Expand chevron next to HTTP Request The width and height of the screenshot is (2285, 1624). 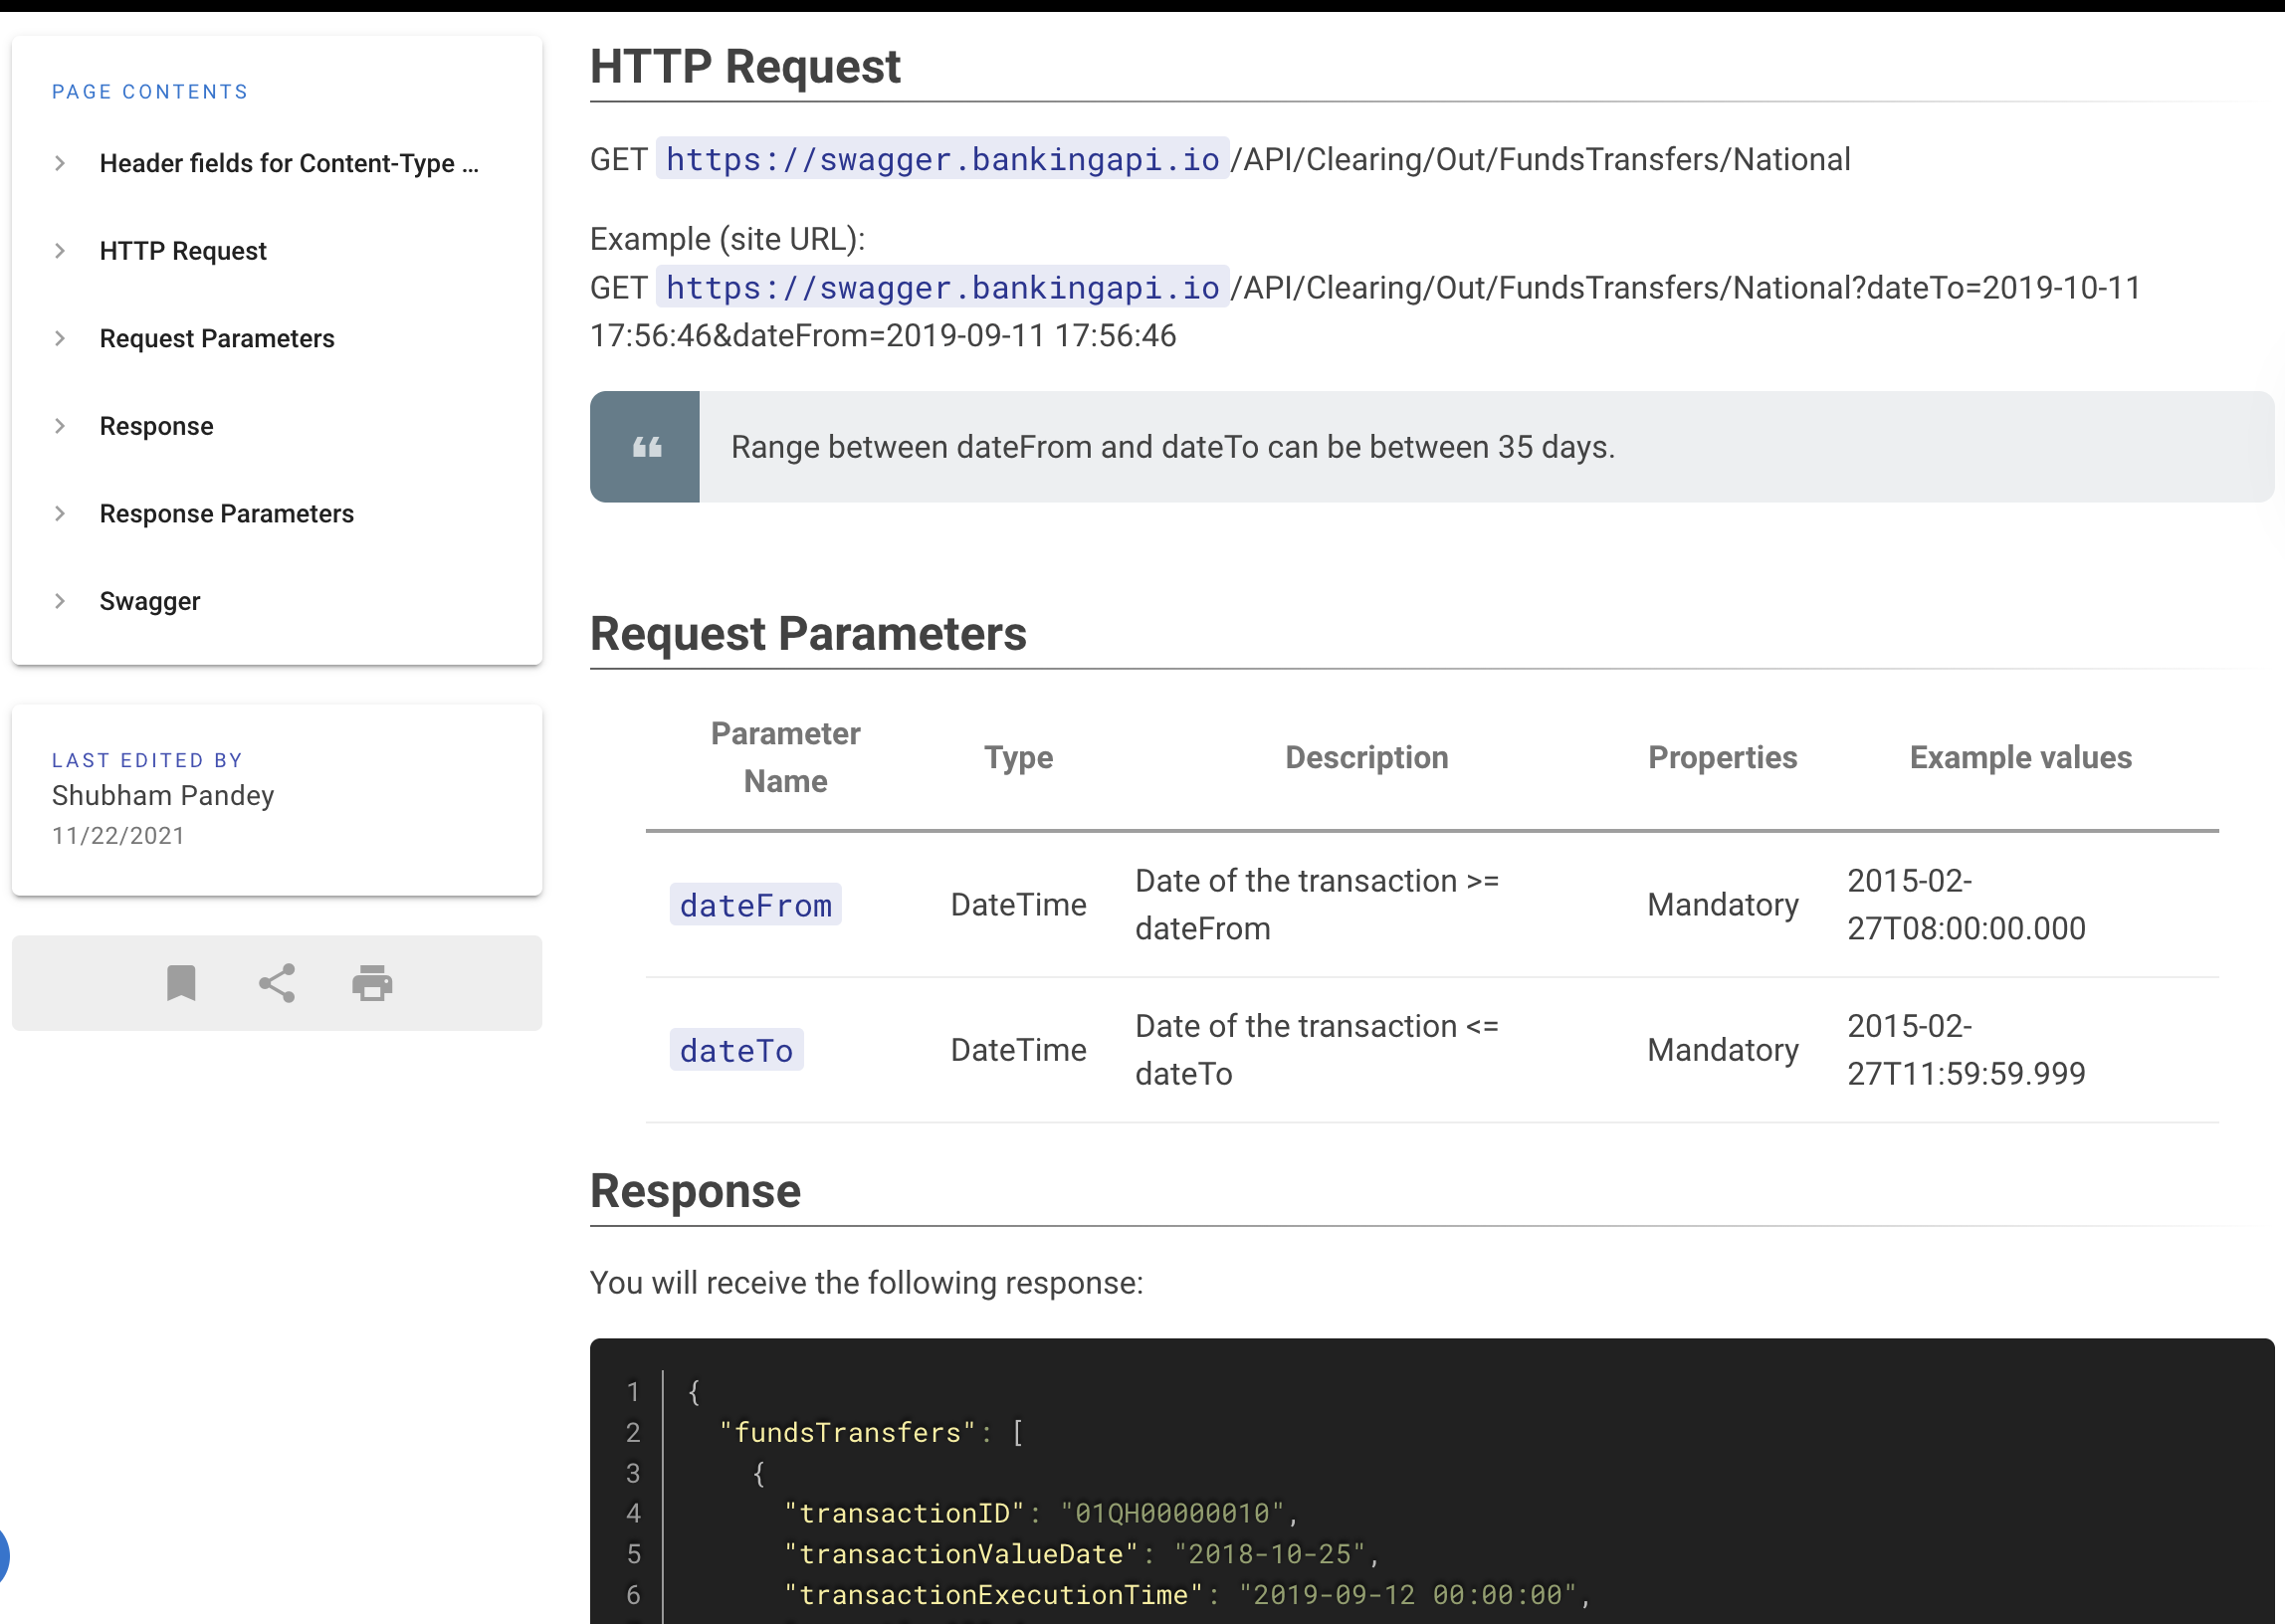[60, 251]
